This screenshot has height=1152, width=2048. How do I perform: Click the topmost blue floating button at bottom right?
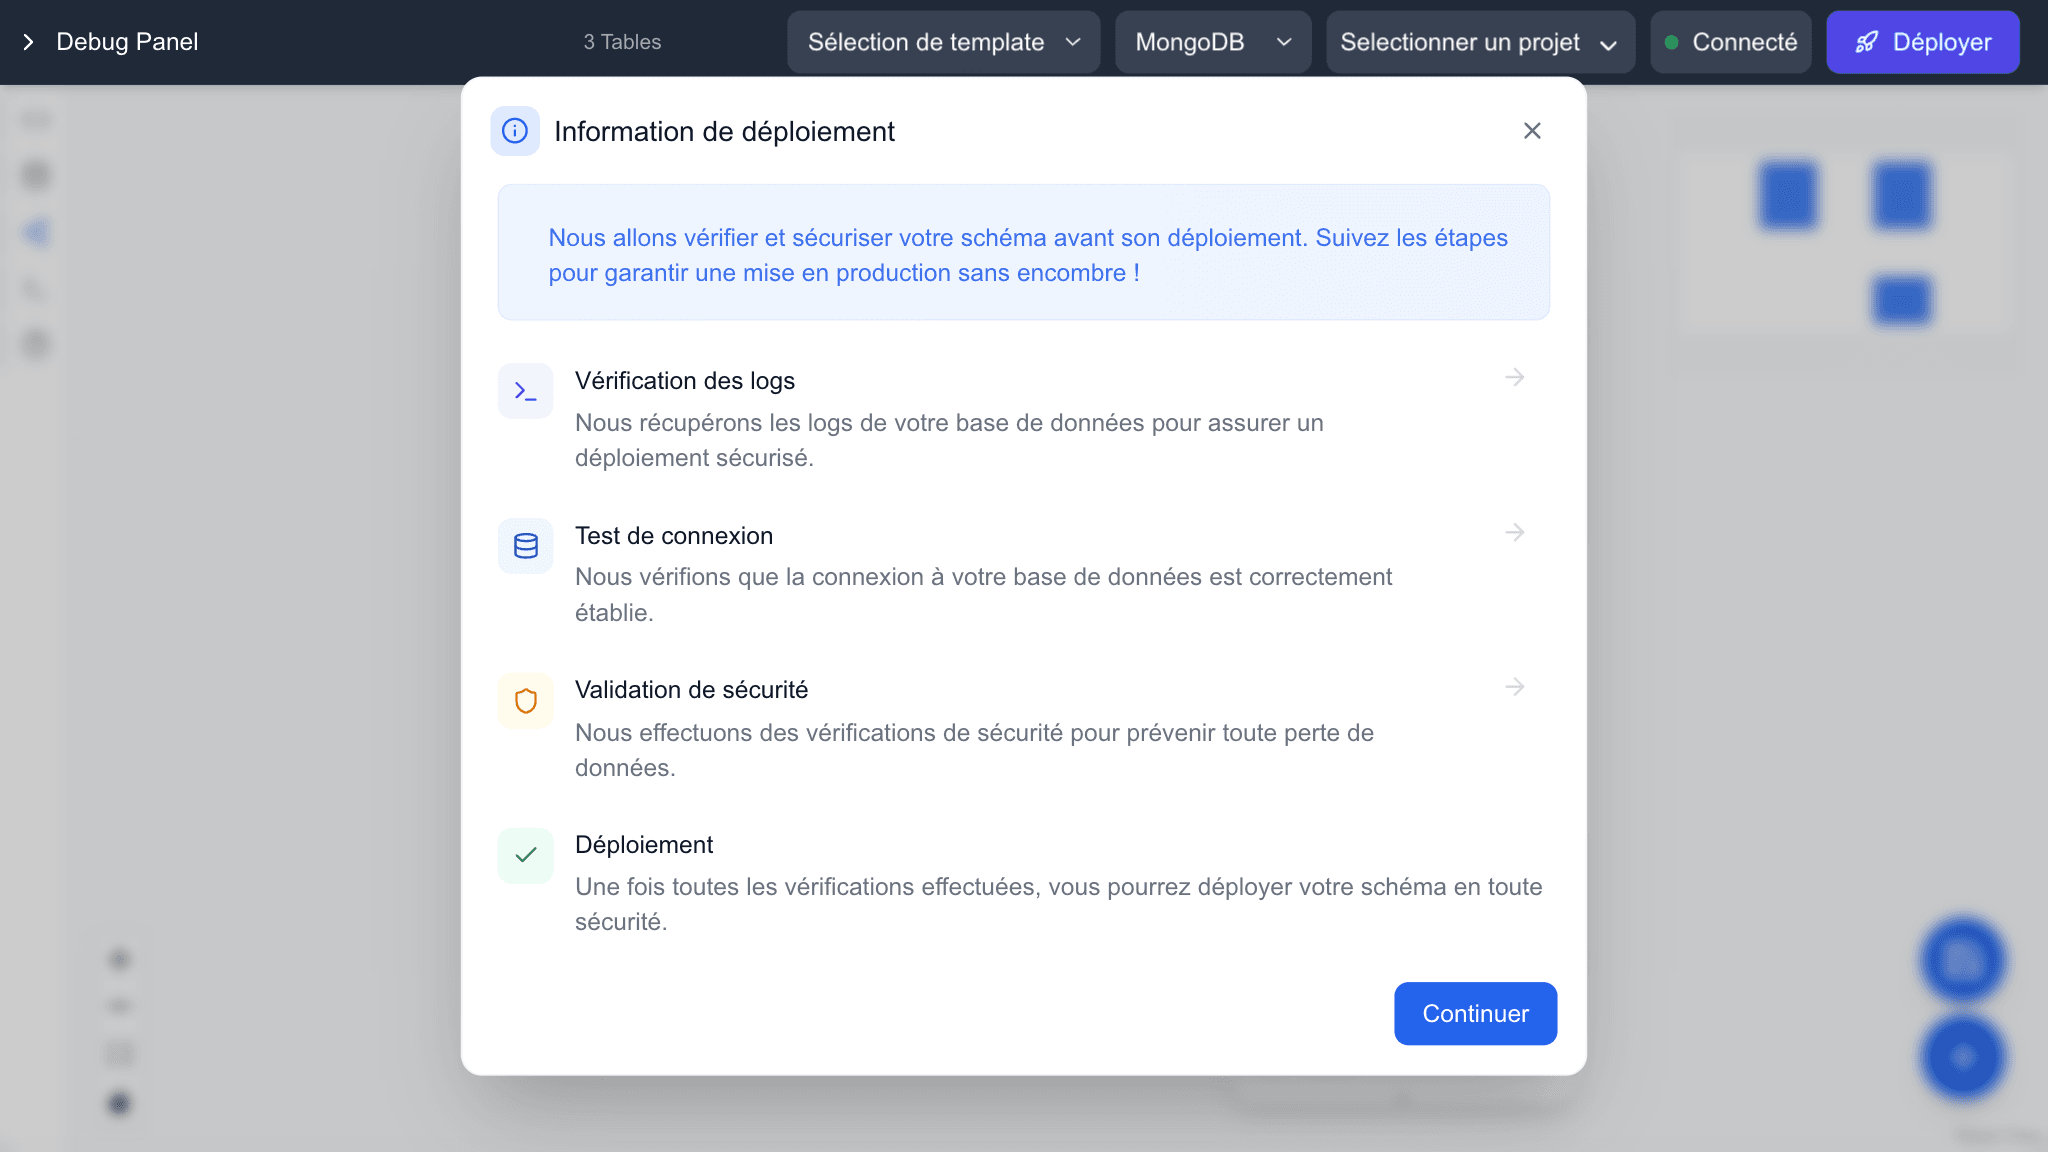[1962, 959]
